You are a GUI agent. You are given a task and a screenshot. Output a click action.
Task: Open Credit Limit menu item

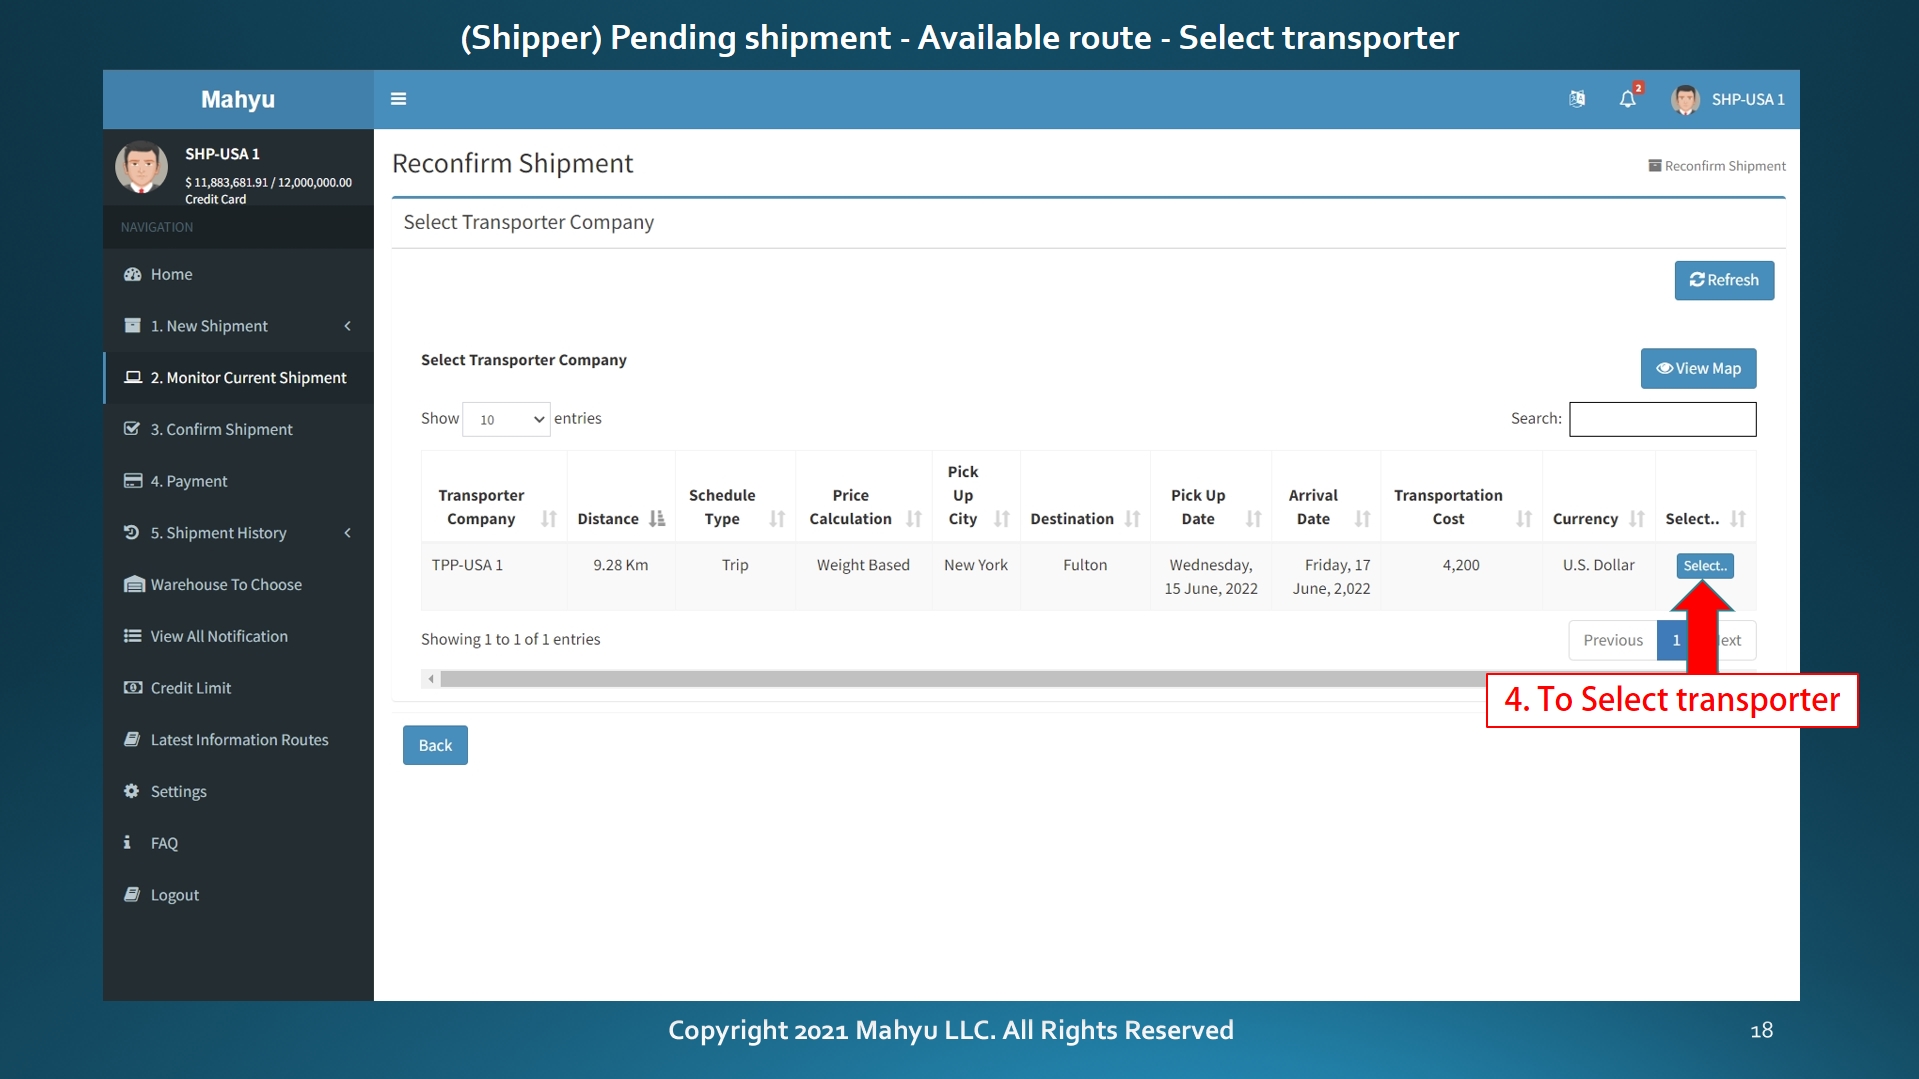238,688
